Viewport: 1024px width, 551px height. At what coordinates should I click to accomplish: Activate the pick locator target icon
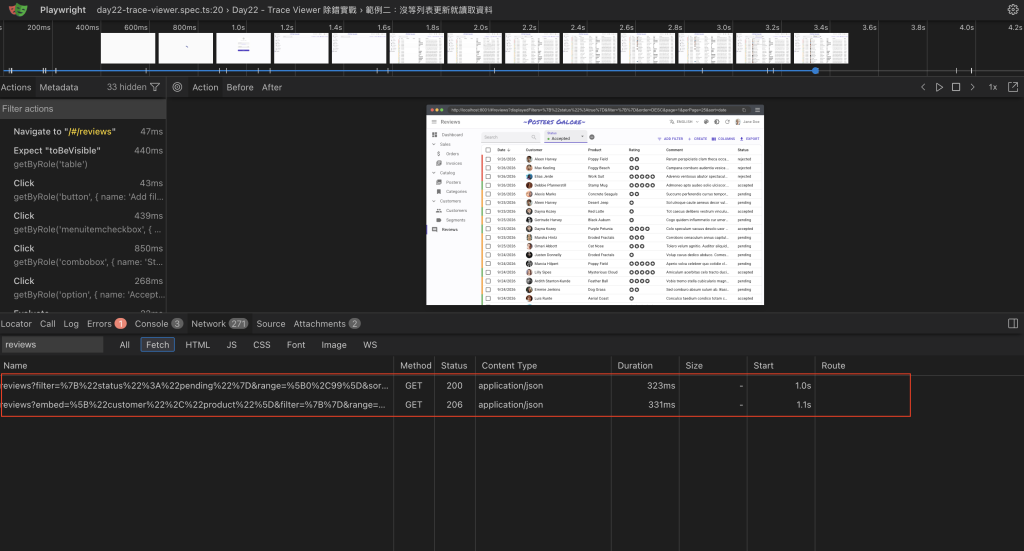tap(177, 87)
